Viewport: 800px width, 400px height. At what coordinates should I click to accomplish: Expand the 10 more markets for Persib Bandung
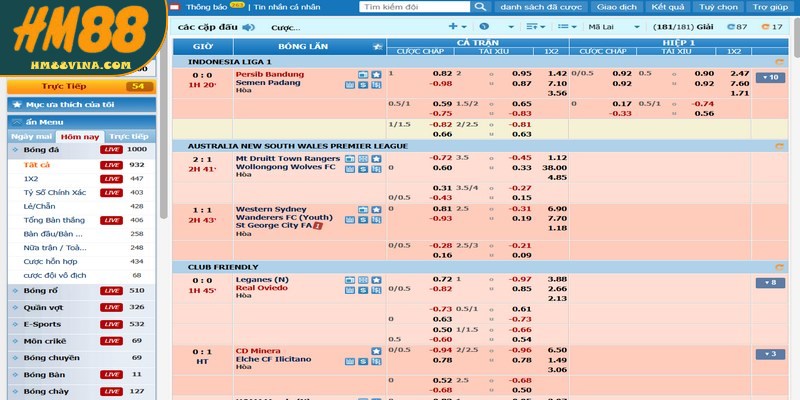(770, 77)
